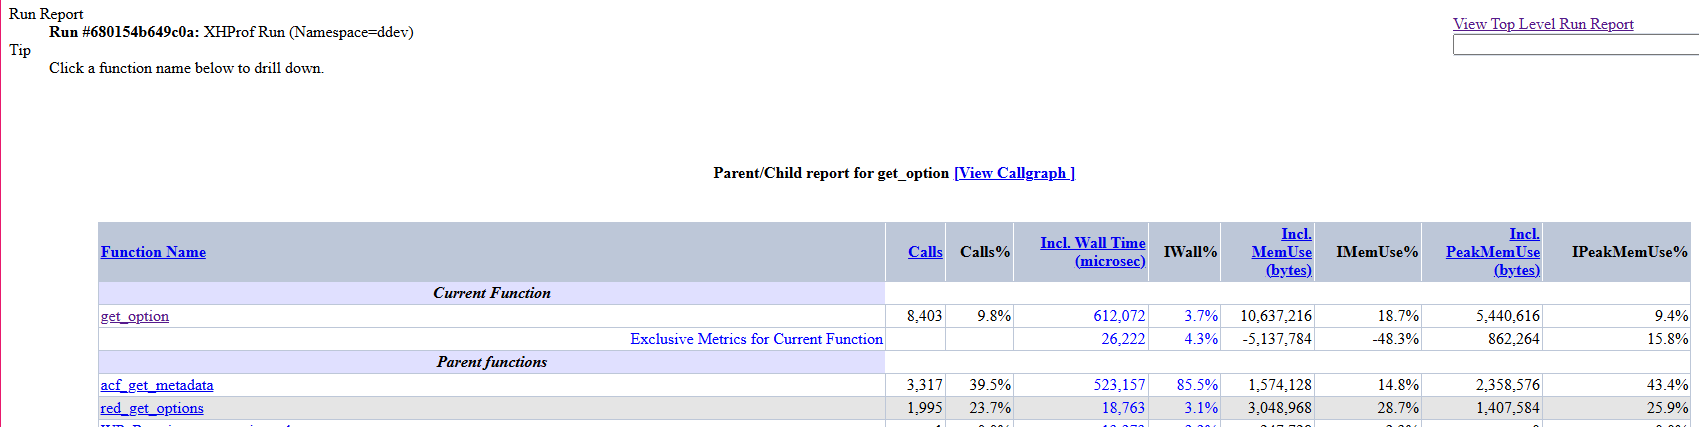Drill down into get_option function
Screen dimensions: 1699x427
coord(135,316)
